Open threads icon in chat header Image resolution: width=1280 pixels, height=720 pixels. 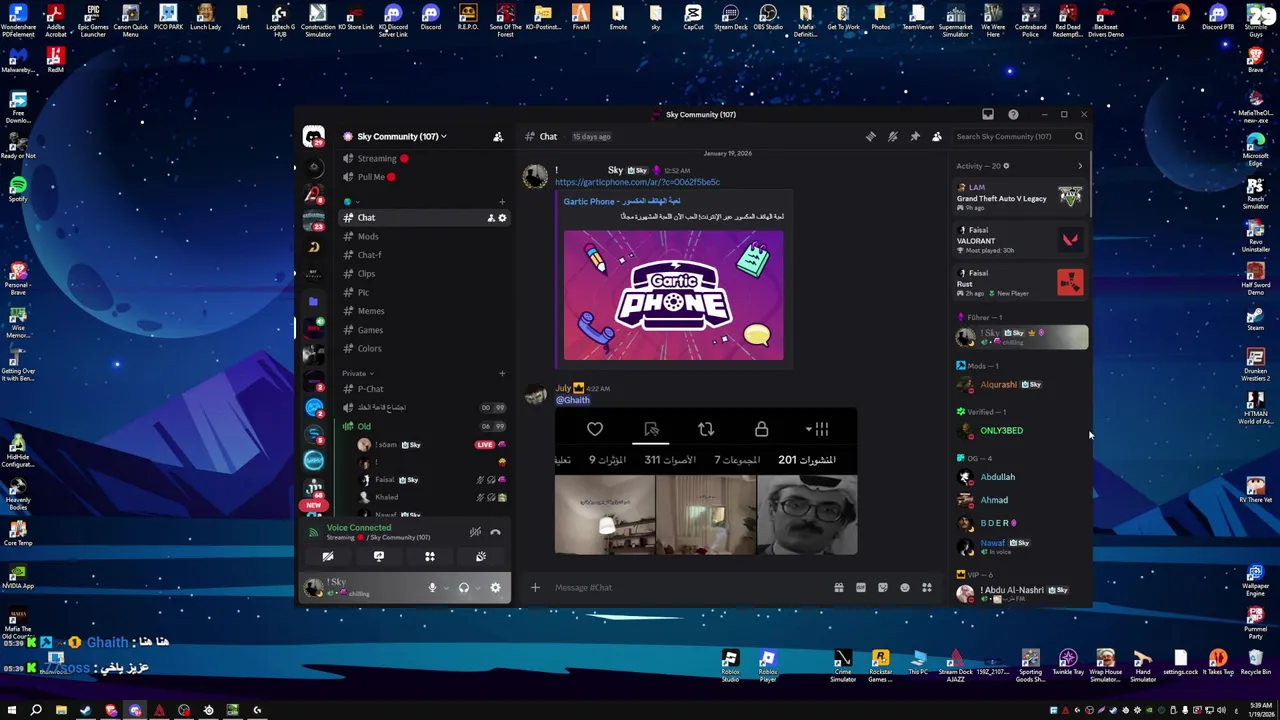pos(871,137)
